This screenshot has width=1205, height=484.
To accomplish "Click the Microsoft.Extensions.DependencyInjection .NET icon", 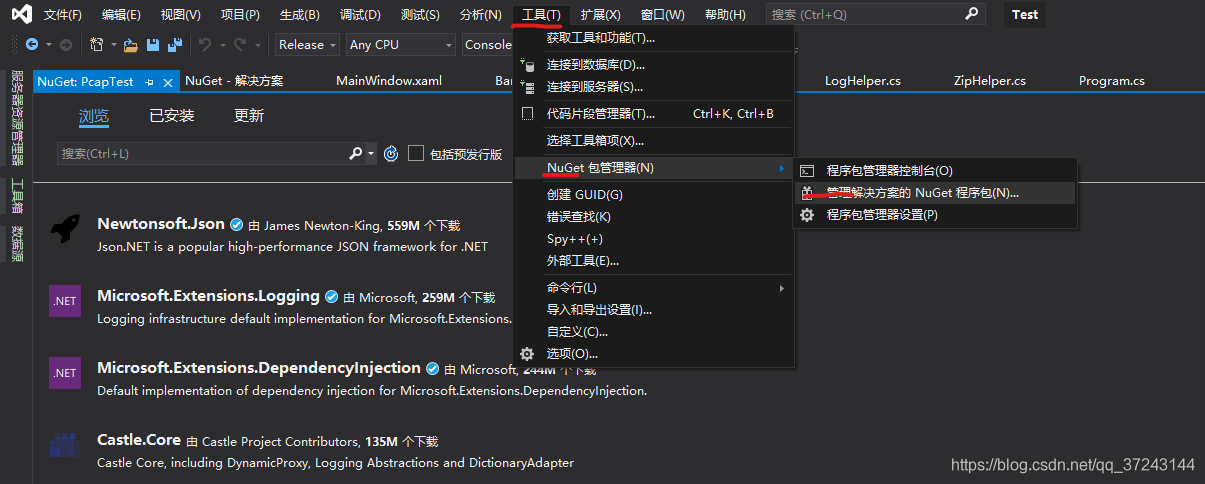I will coord(65,373).
